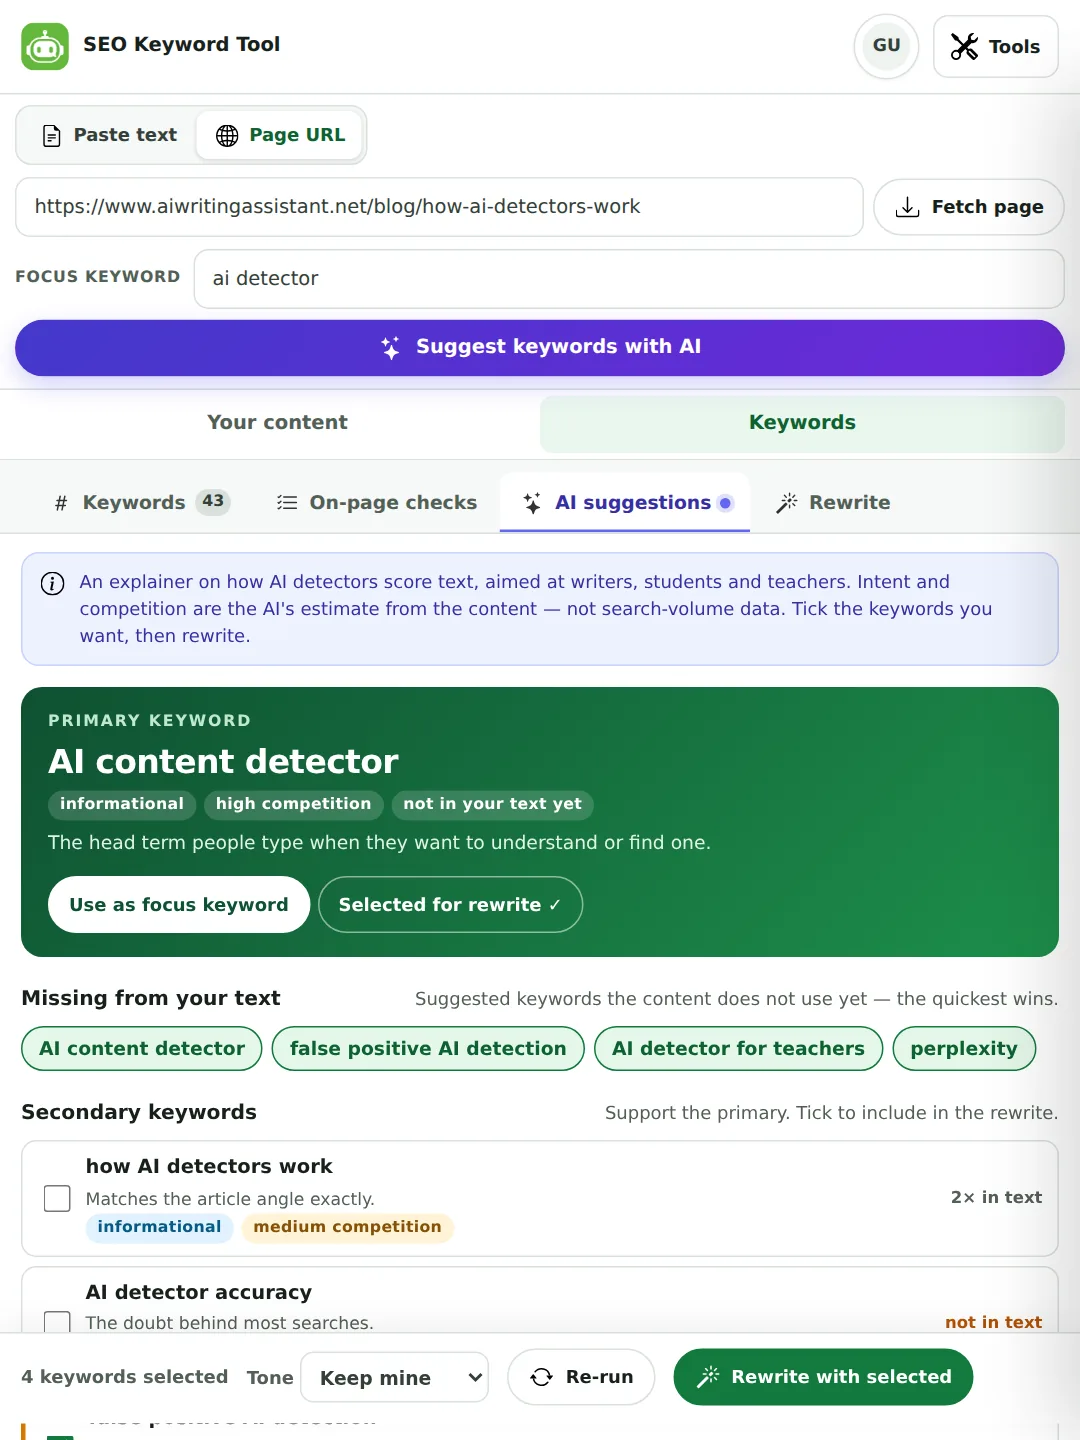This screenshot has width=1080, height=1440.
Task: Rewrite with selected keywords
Action: (x=823, y=1377)
